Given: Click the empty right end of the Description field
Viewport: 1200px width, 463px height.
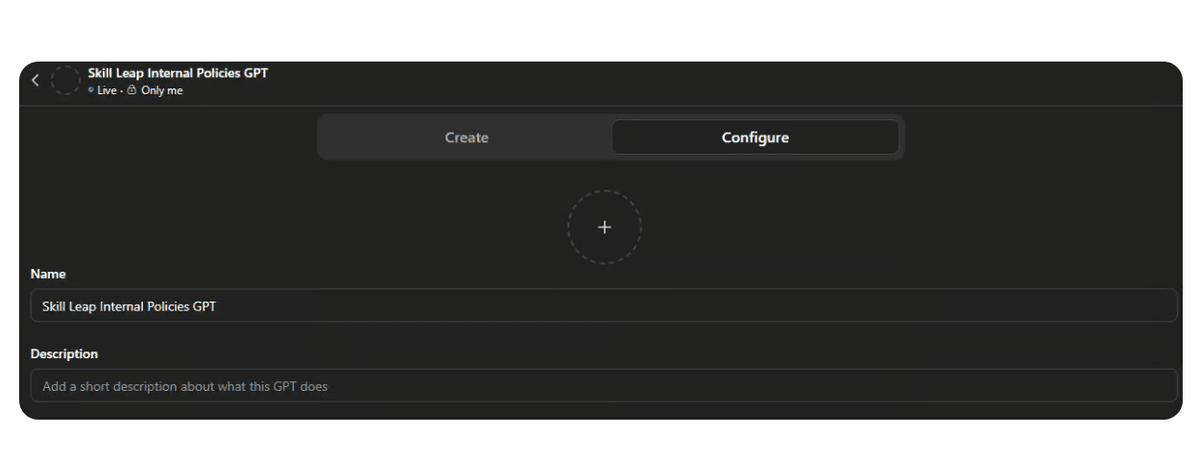Looking at the screenshot, I should click(1100, 386).
